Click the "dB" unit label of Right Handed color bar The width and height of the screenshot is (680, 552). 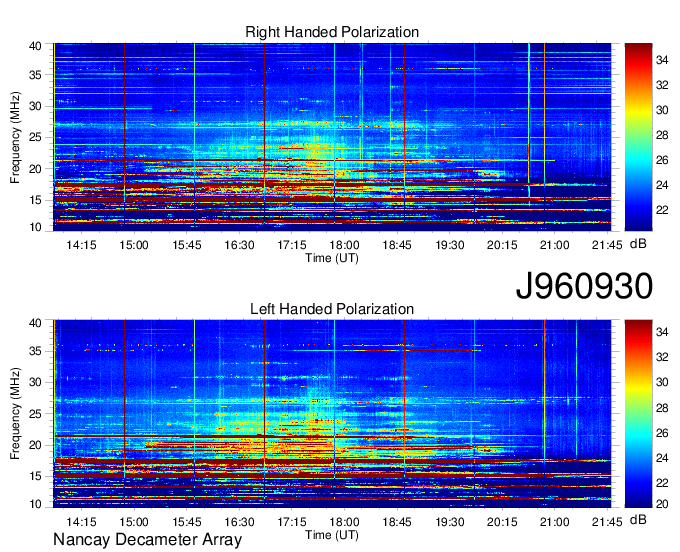(638, 244)
